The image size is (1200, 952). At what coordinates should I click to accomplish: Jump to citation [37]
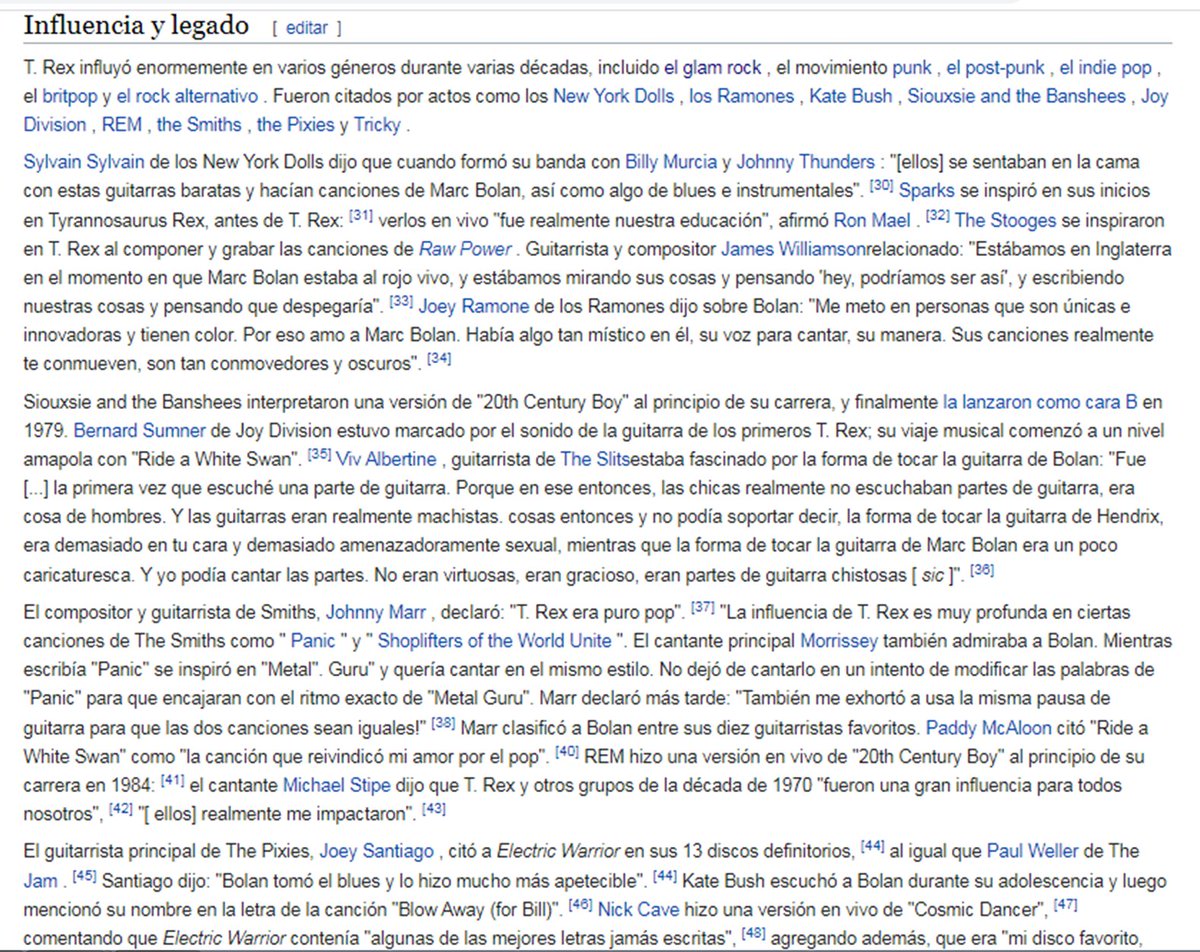pyautogui.click(x=705, y=606)
